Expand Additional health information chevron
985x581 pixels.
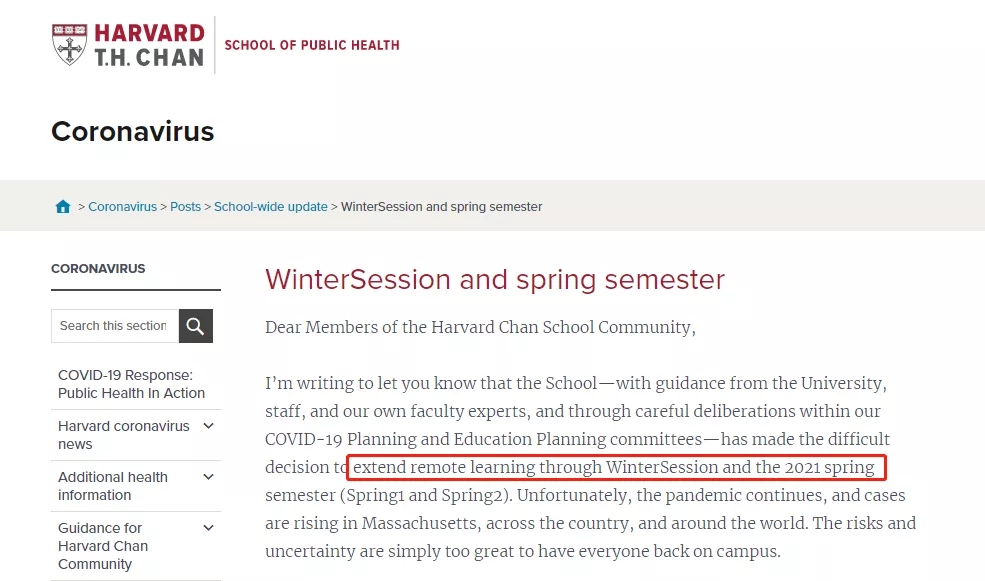pyautogui.click(x=209, y=477)
